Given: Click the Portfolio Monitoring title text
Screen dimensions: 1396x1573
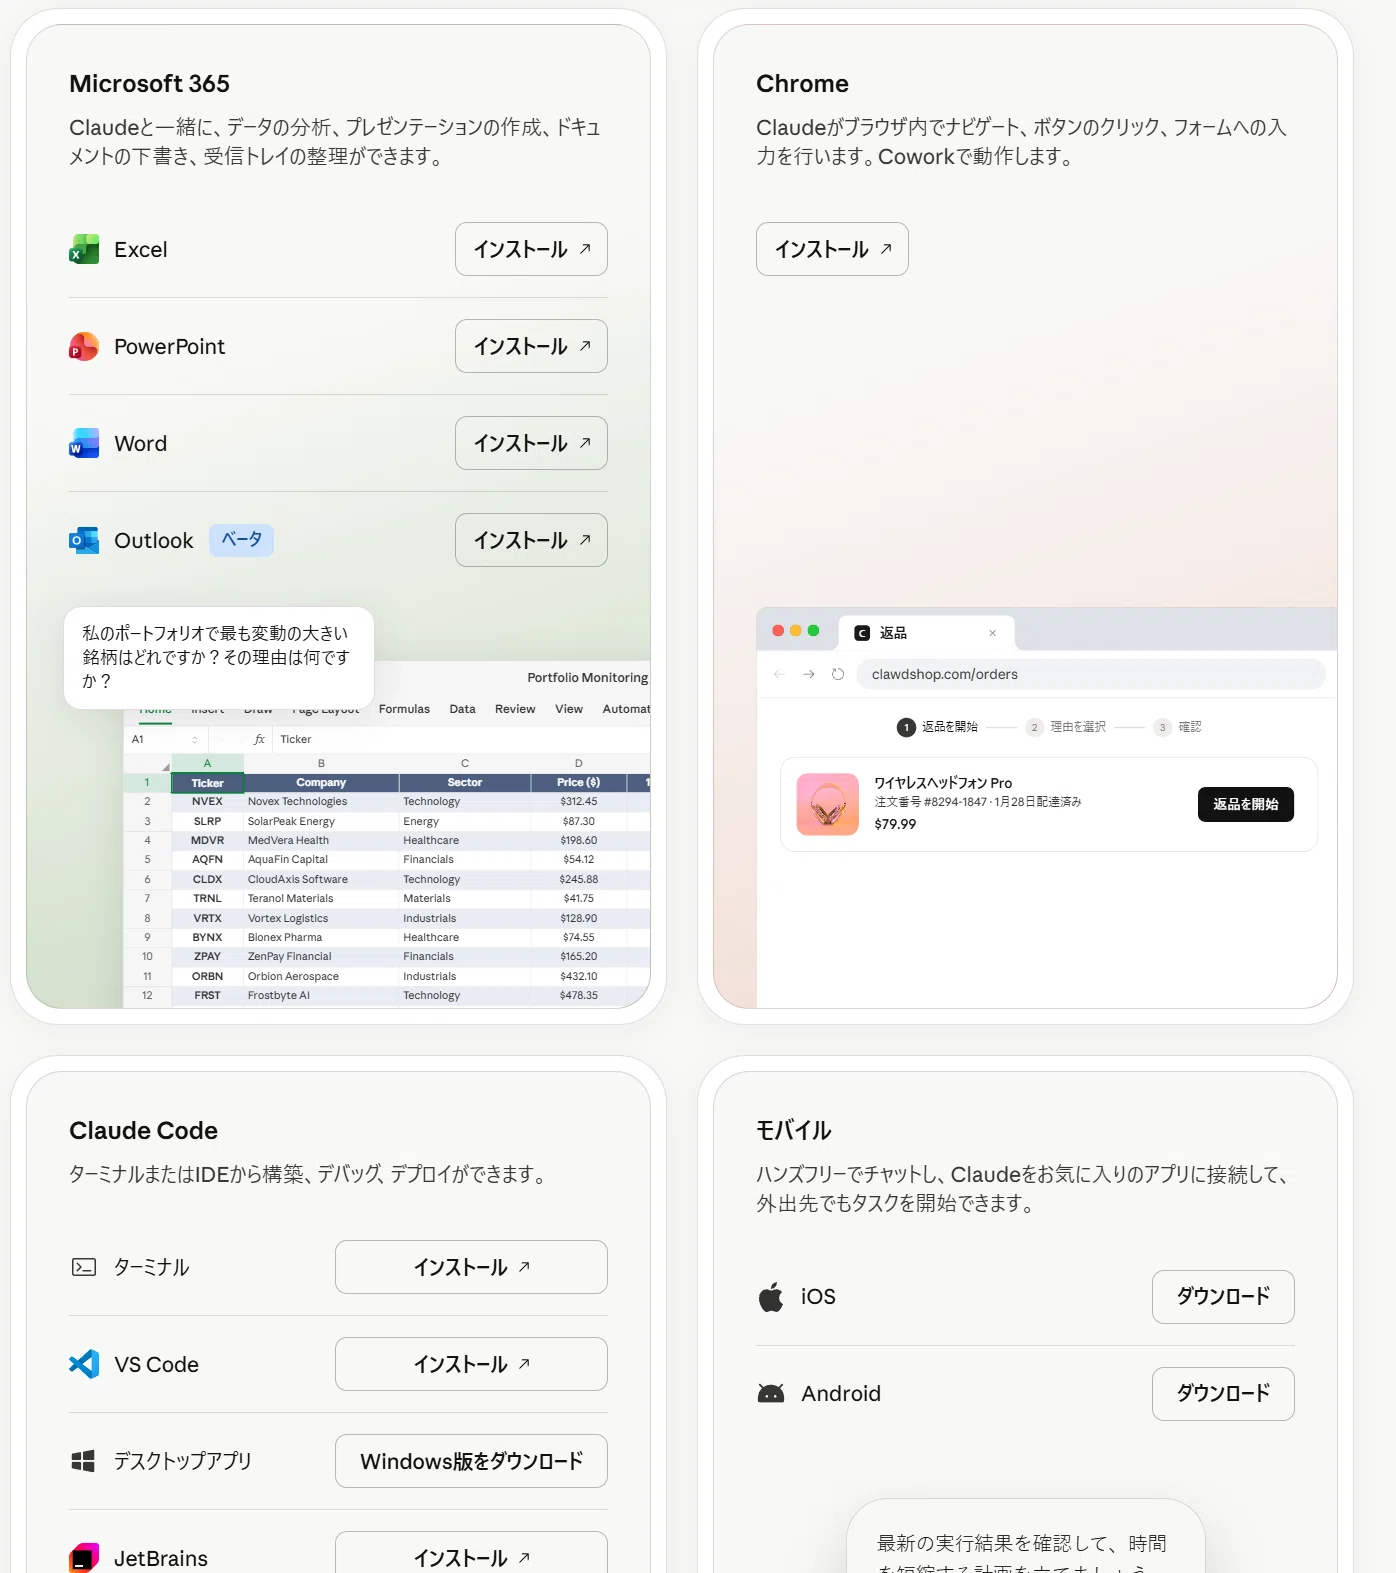Looking at the screenshot, I should pos(588,678).
